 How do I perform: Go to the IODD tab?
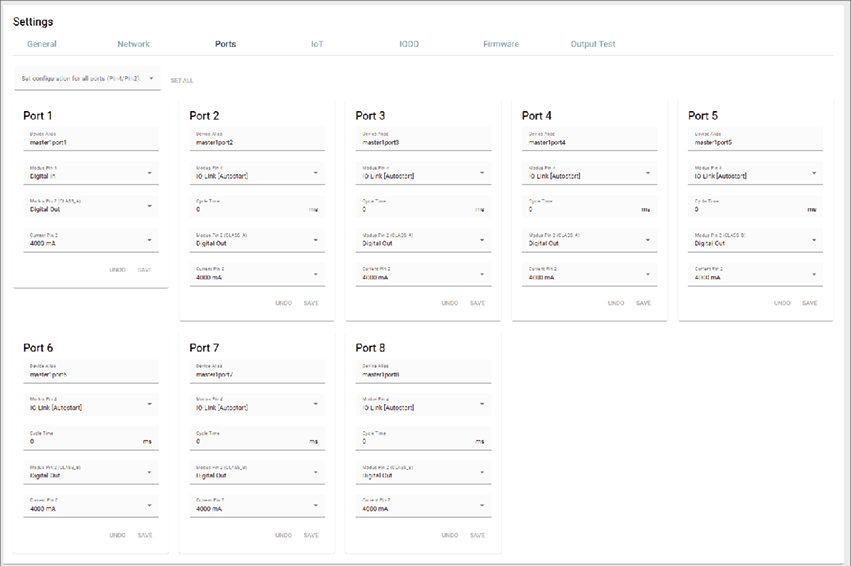pyautogui.click(x=409, y=44)
